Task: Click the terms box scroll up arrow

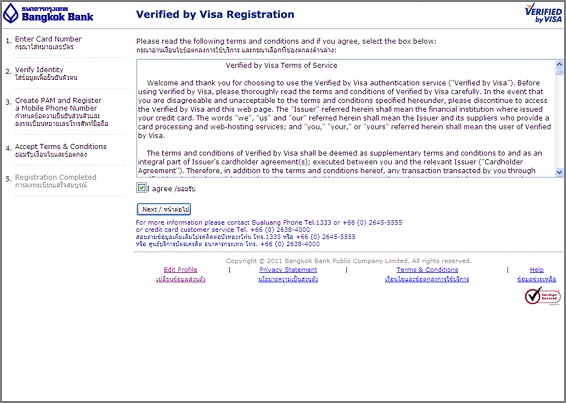Action: coord(559,64)
